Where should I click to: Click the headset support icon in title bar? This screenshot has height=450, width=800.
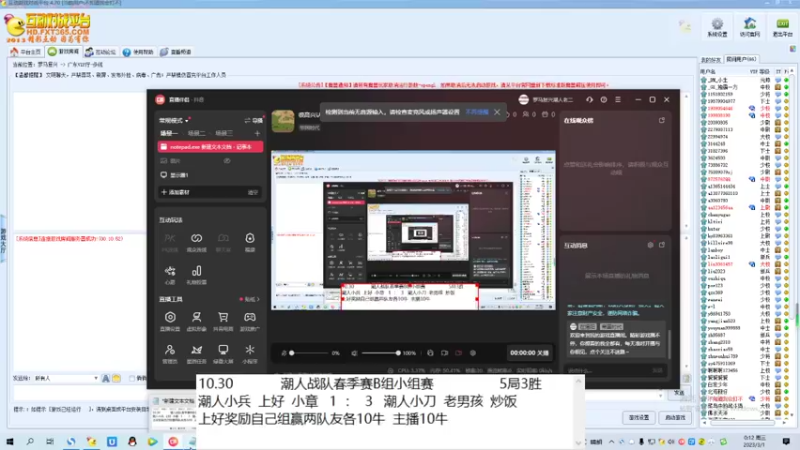click(589, 100)
